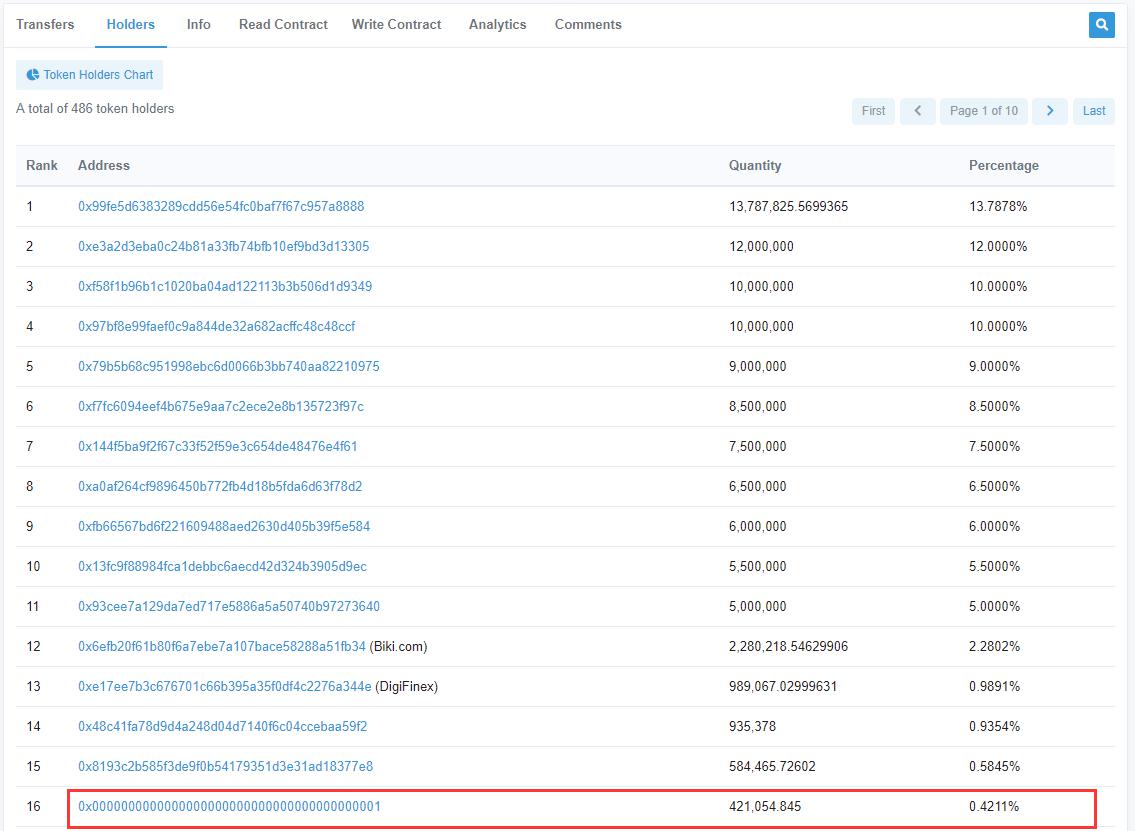Select percentage 7.5000%
This screenshot has width=1135, height=831.
pyautogui.click(x=995, y=447)
